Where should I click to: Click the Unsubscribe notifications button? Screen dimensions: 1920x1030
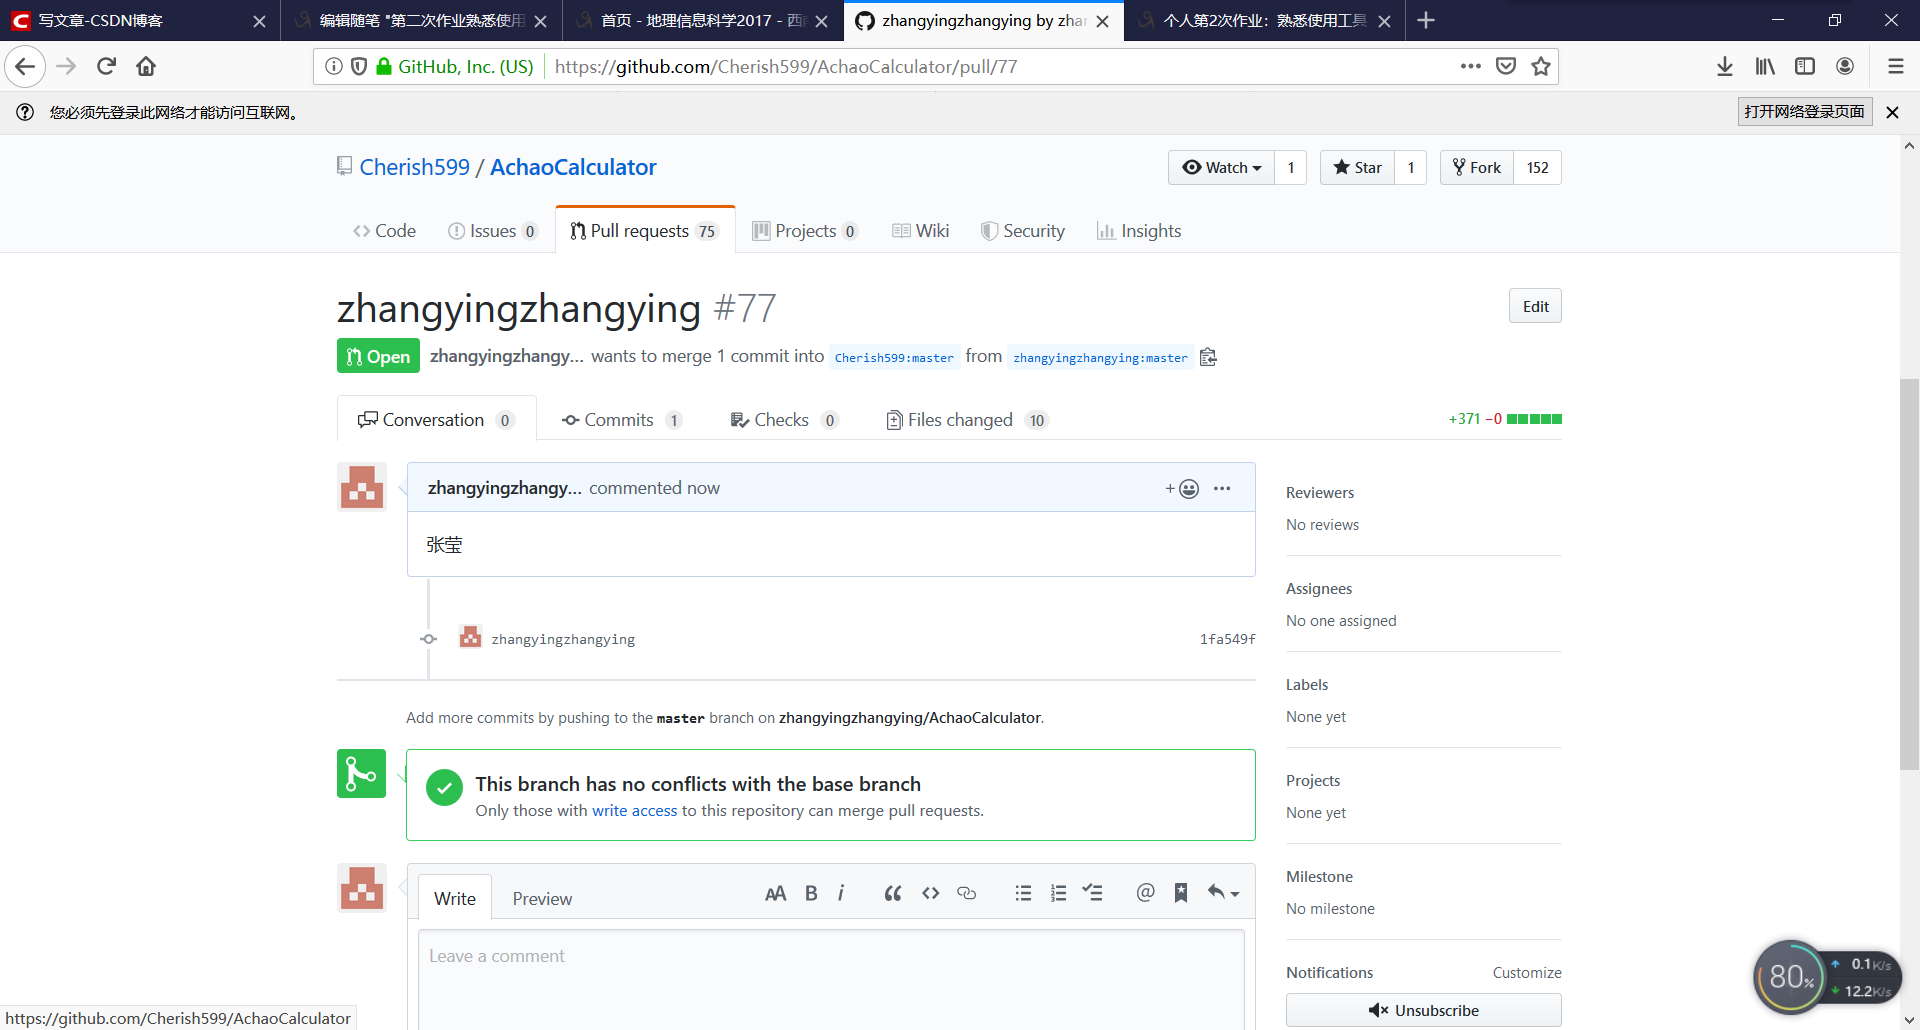pyautogui.click(x=1423, y=1010)
